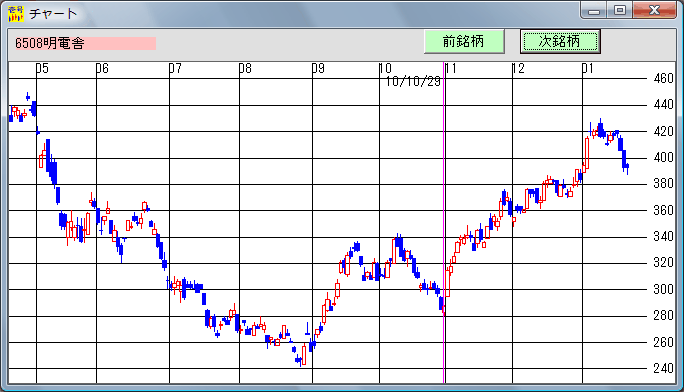Click the 12 month label on time axis
The height and width of the screenshot is (392, 684).
[518, 68]
